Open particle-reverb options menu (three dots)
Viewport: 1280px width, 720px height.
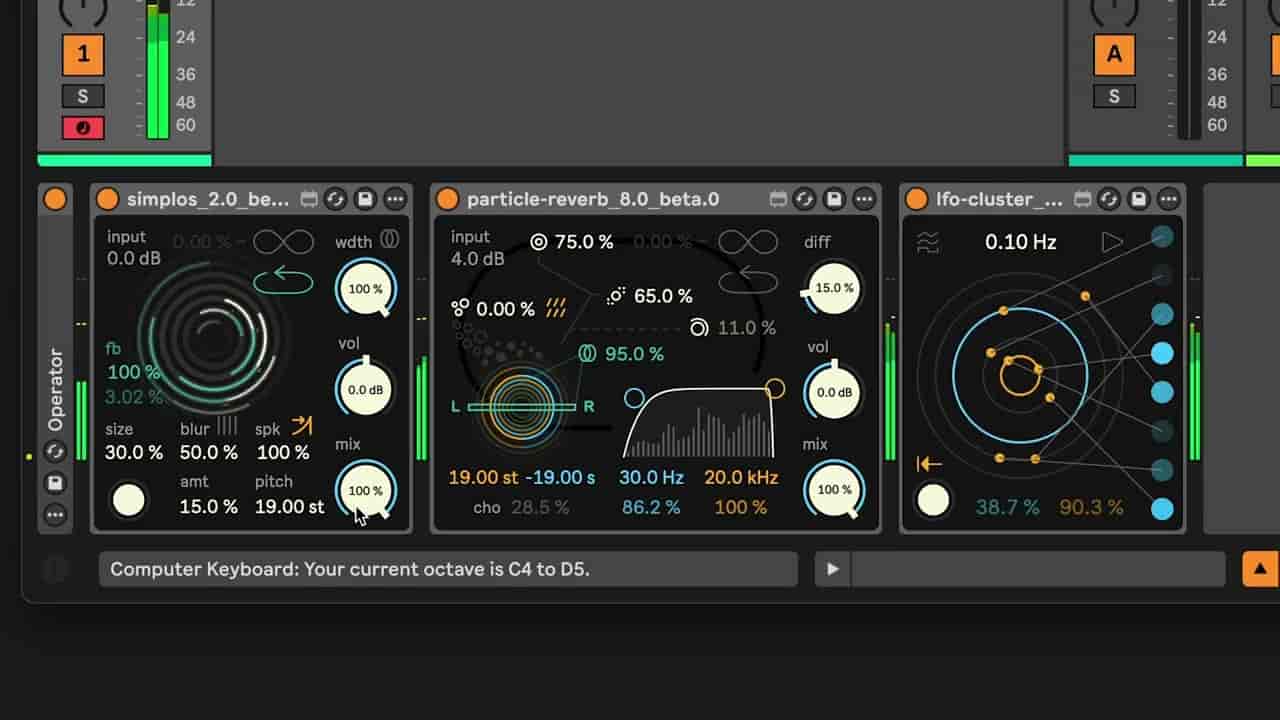(864, 199)
